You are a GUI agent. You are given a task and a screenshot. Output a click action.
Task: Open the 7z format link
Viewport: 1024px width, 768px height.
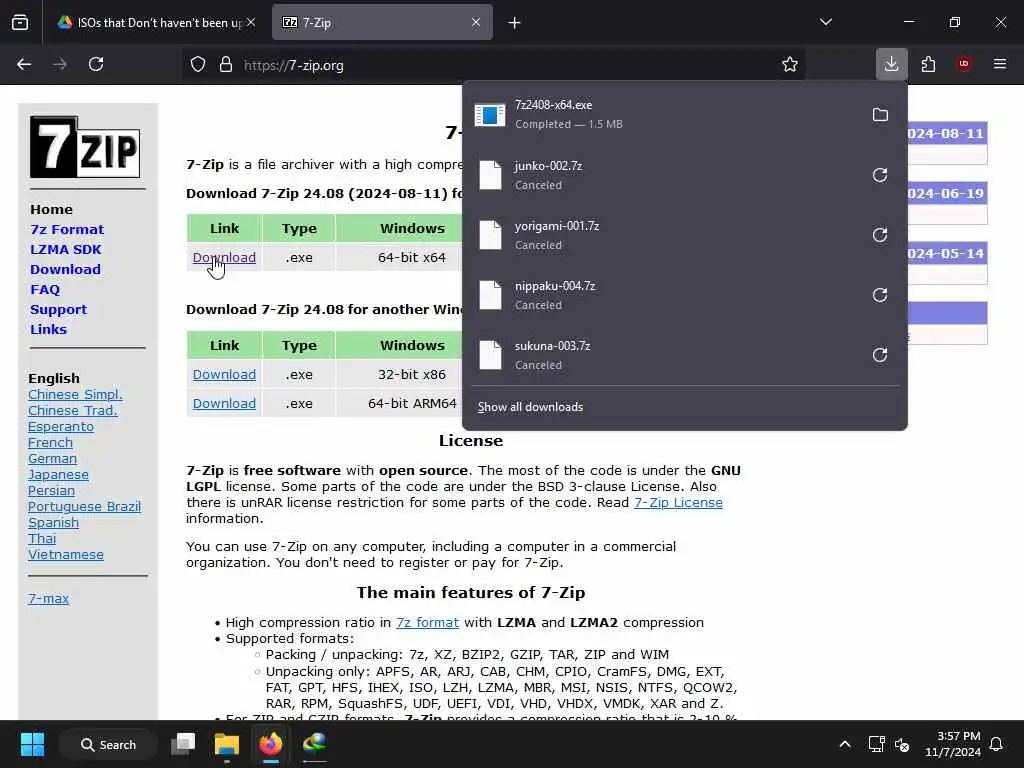427,622
